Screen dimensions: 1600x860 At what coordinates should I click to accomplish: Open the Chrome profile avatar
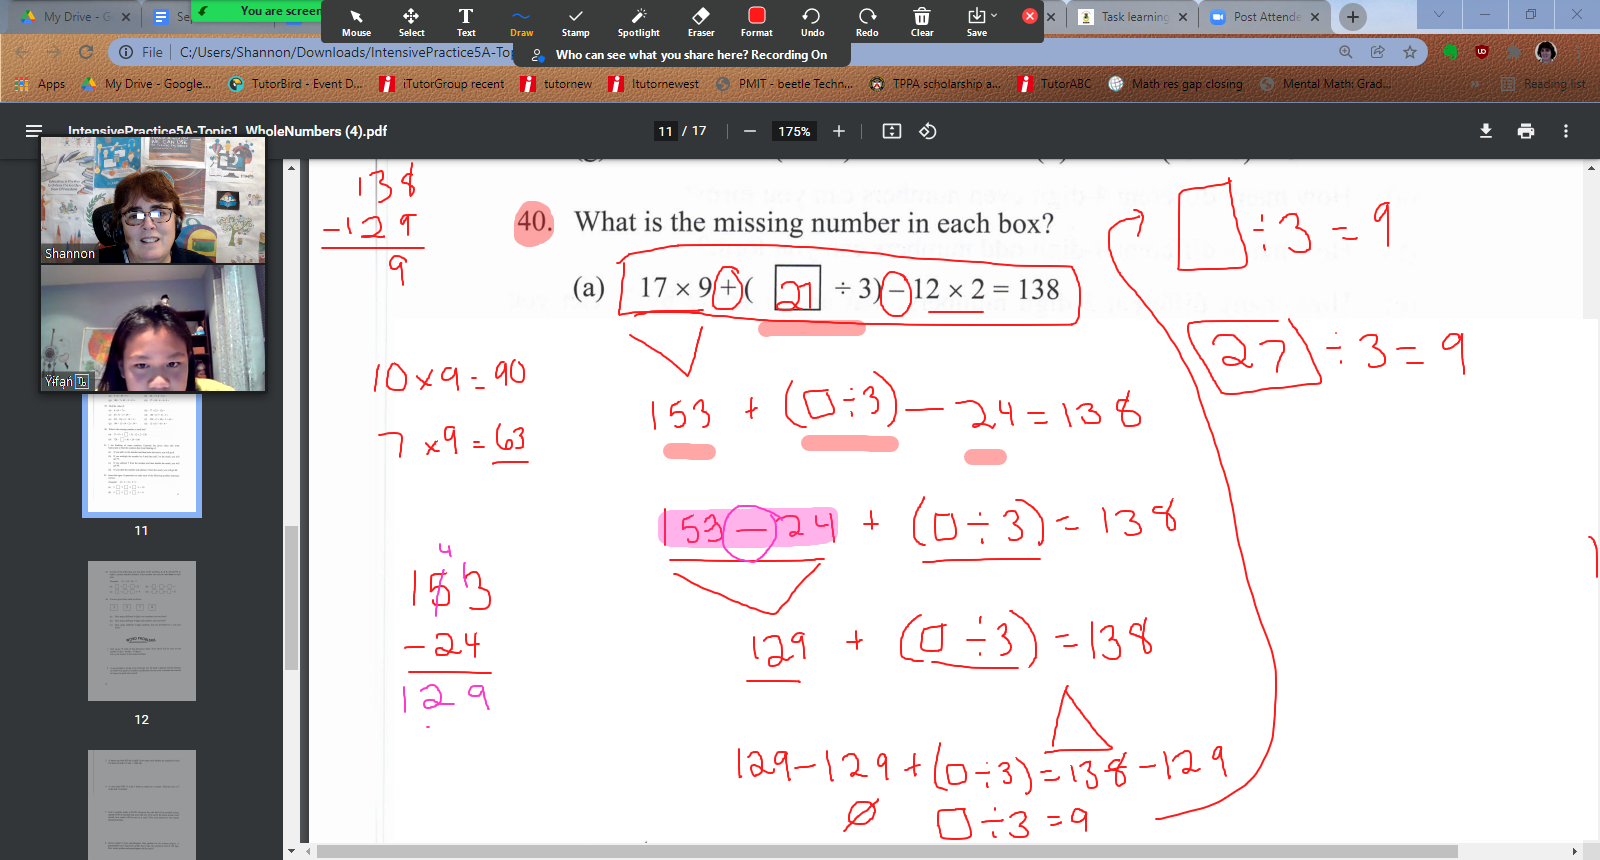click(1546, 52)
